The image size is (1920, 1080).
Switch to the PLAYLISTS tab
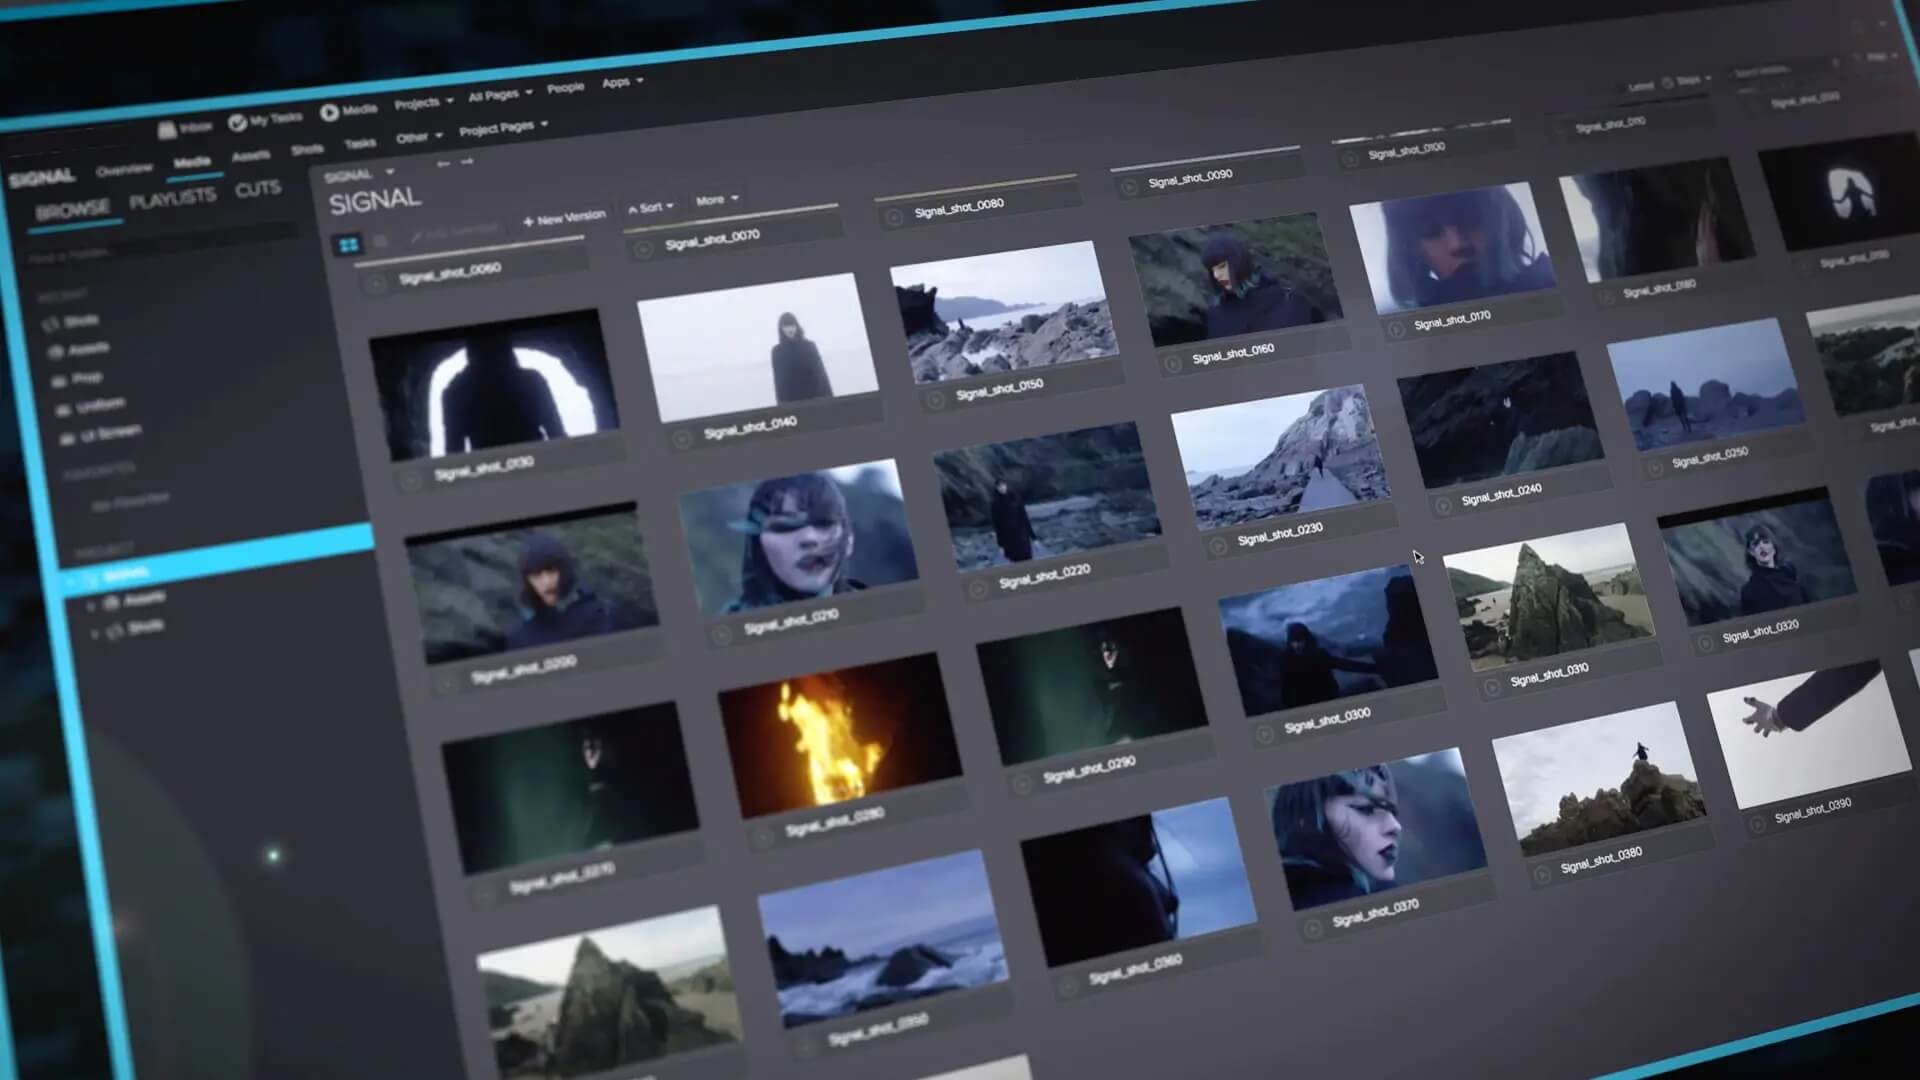point(172,199)
